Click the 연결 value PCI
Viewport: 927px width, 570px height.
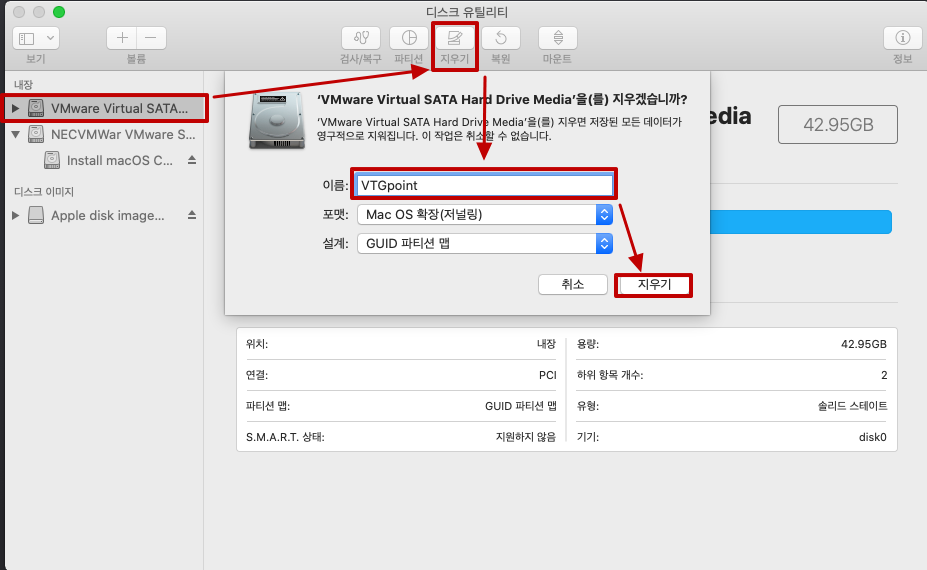pos(547,375)
